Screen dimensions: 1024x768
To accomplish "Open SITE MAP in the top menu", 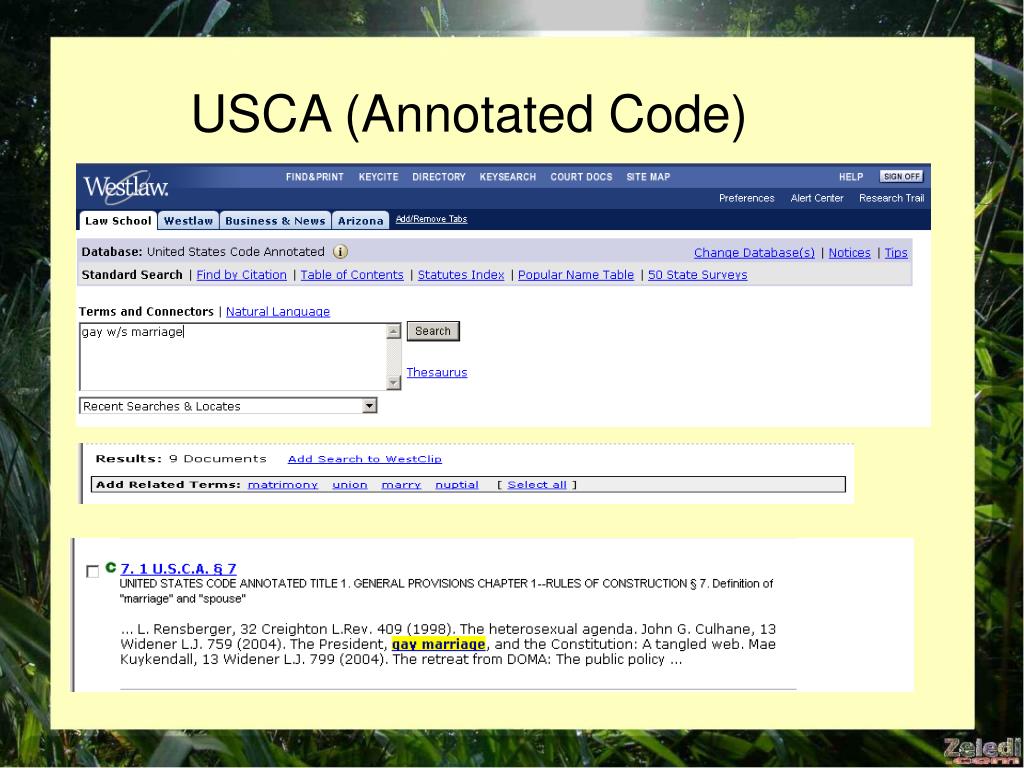I will (648, 177).
